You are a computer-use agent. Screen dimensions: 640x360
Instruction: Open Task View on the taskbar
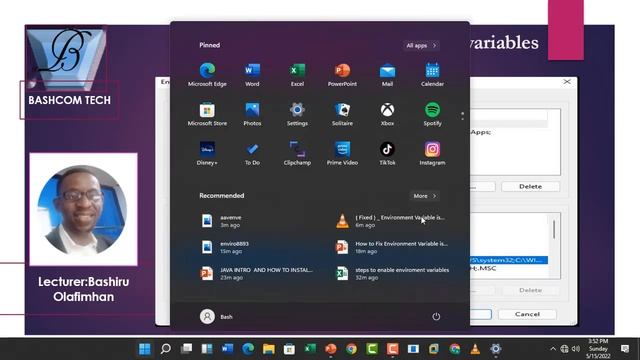(x=187, y=349)
